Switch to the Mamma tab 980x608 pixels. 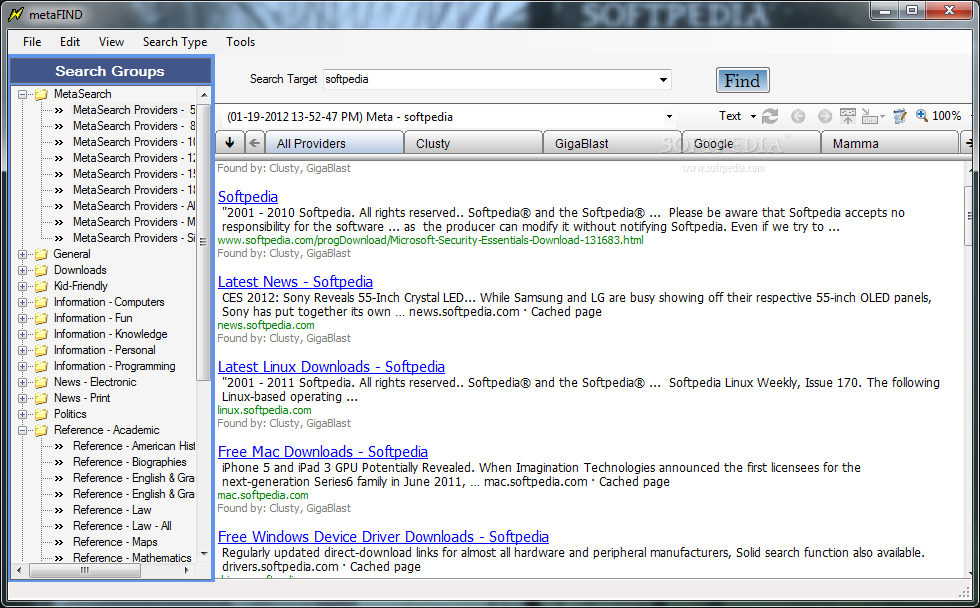(889, 143)
